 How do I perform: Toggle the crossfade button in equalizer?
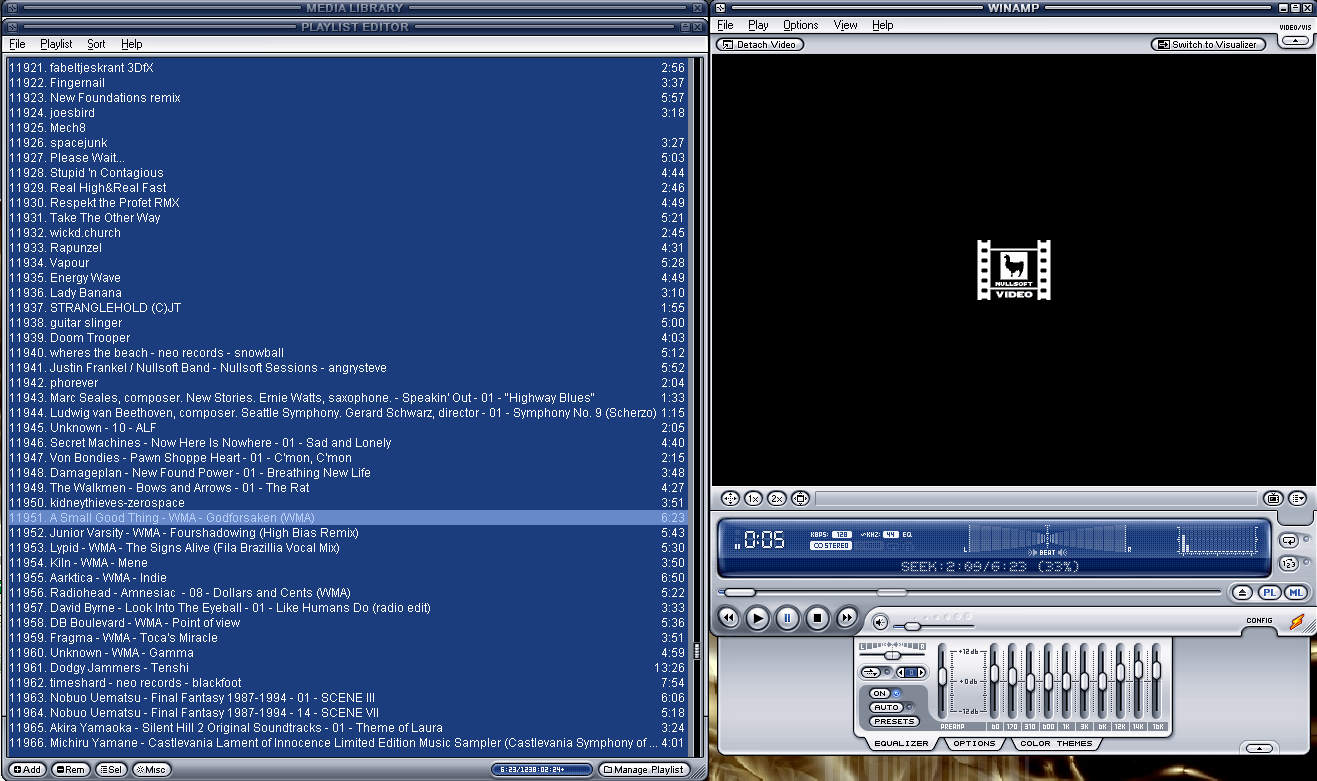(x=870, y=672)
